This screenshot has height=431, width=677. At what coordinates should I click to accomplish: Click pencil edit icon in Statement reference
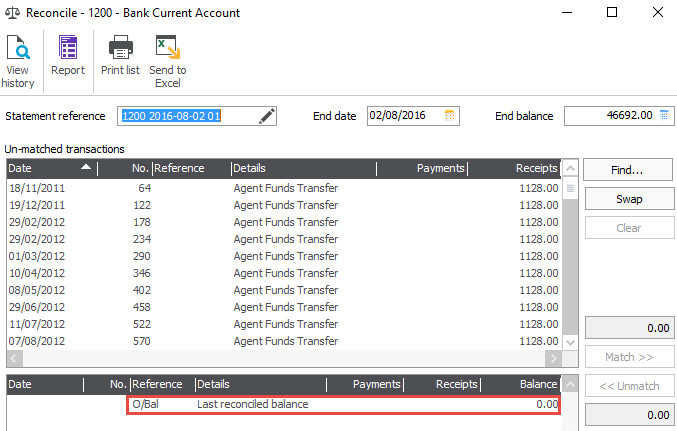pos(266,116)
